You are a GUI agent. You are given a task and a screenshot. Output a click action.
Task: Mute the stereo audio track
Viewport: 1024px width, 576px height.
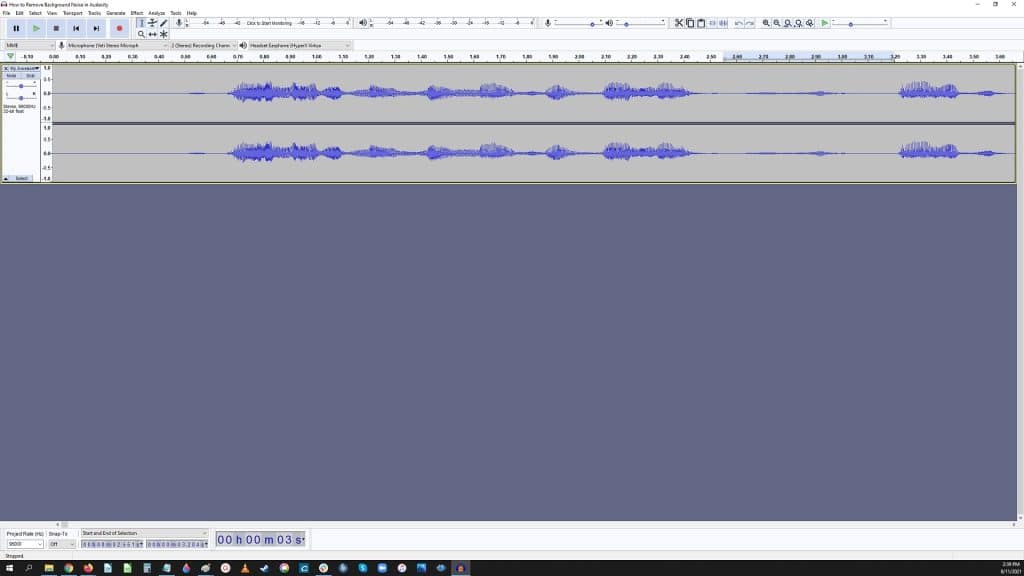pos(11,76)
